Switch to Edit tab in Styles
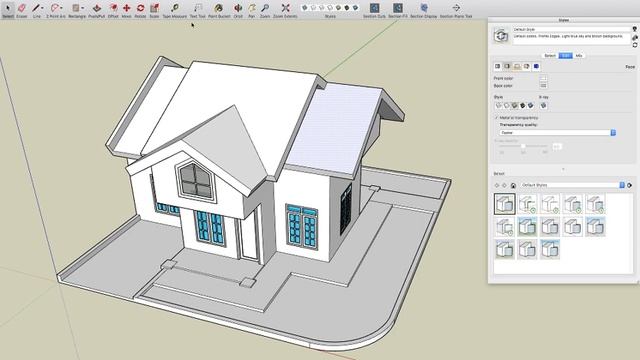Screen dimensions: 640x360 click(565, 56)
